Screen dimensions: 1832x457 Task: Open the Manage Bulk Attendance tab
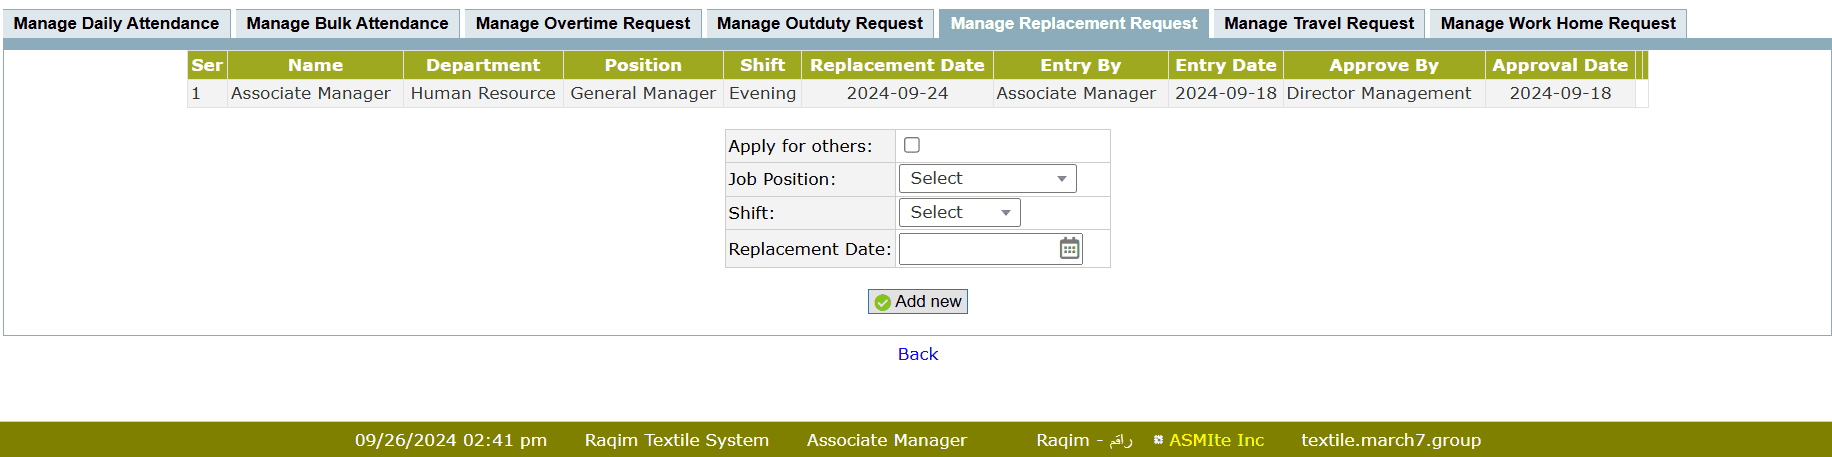tap(347, 23)
